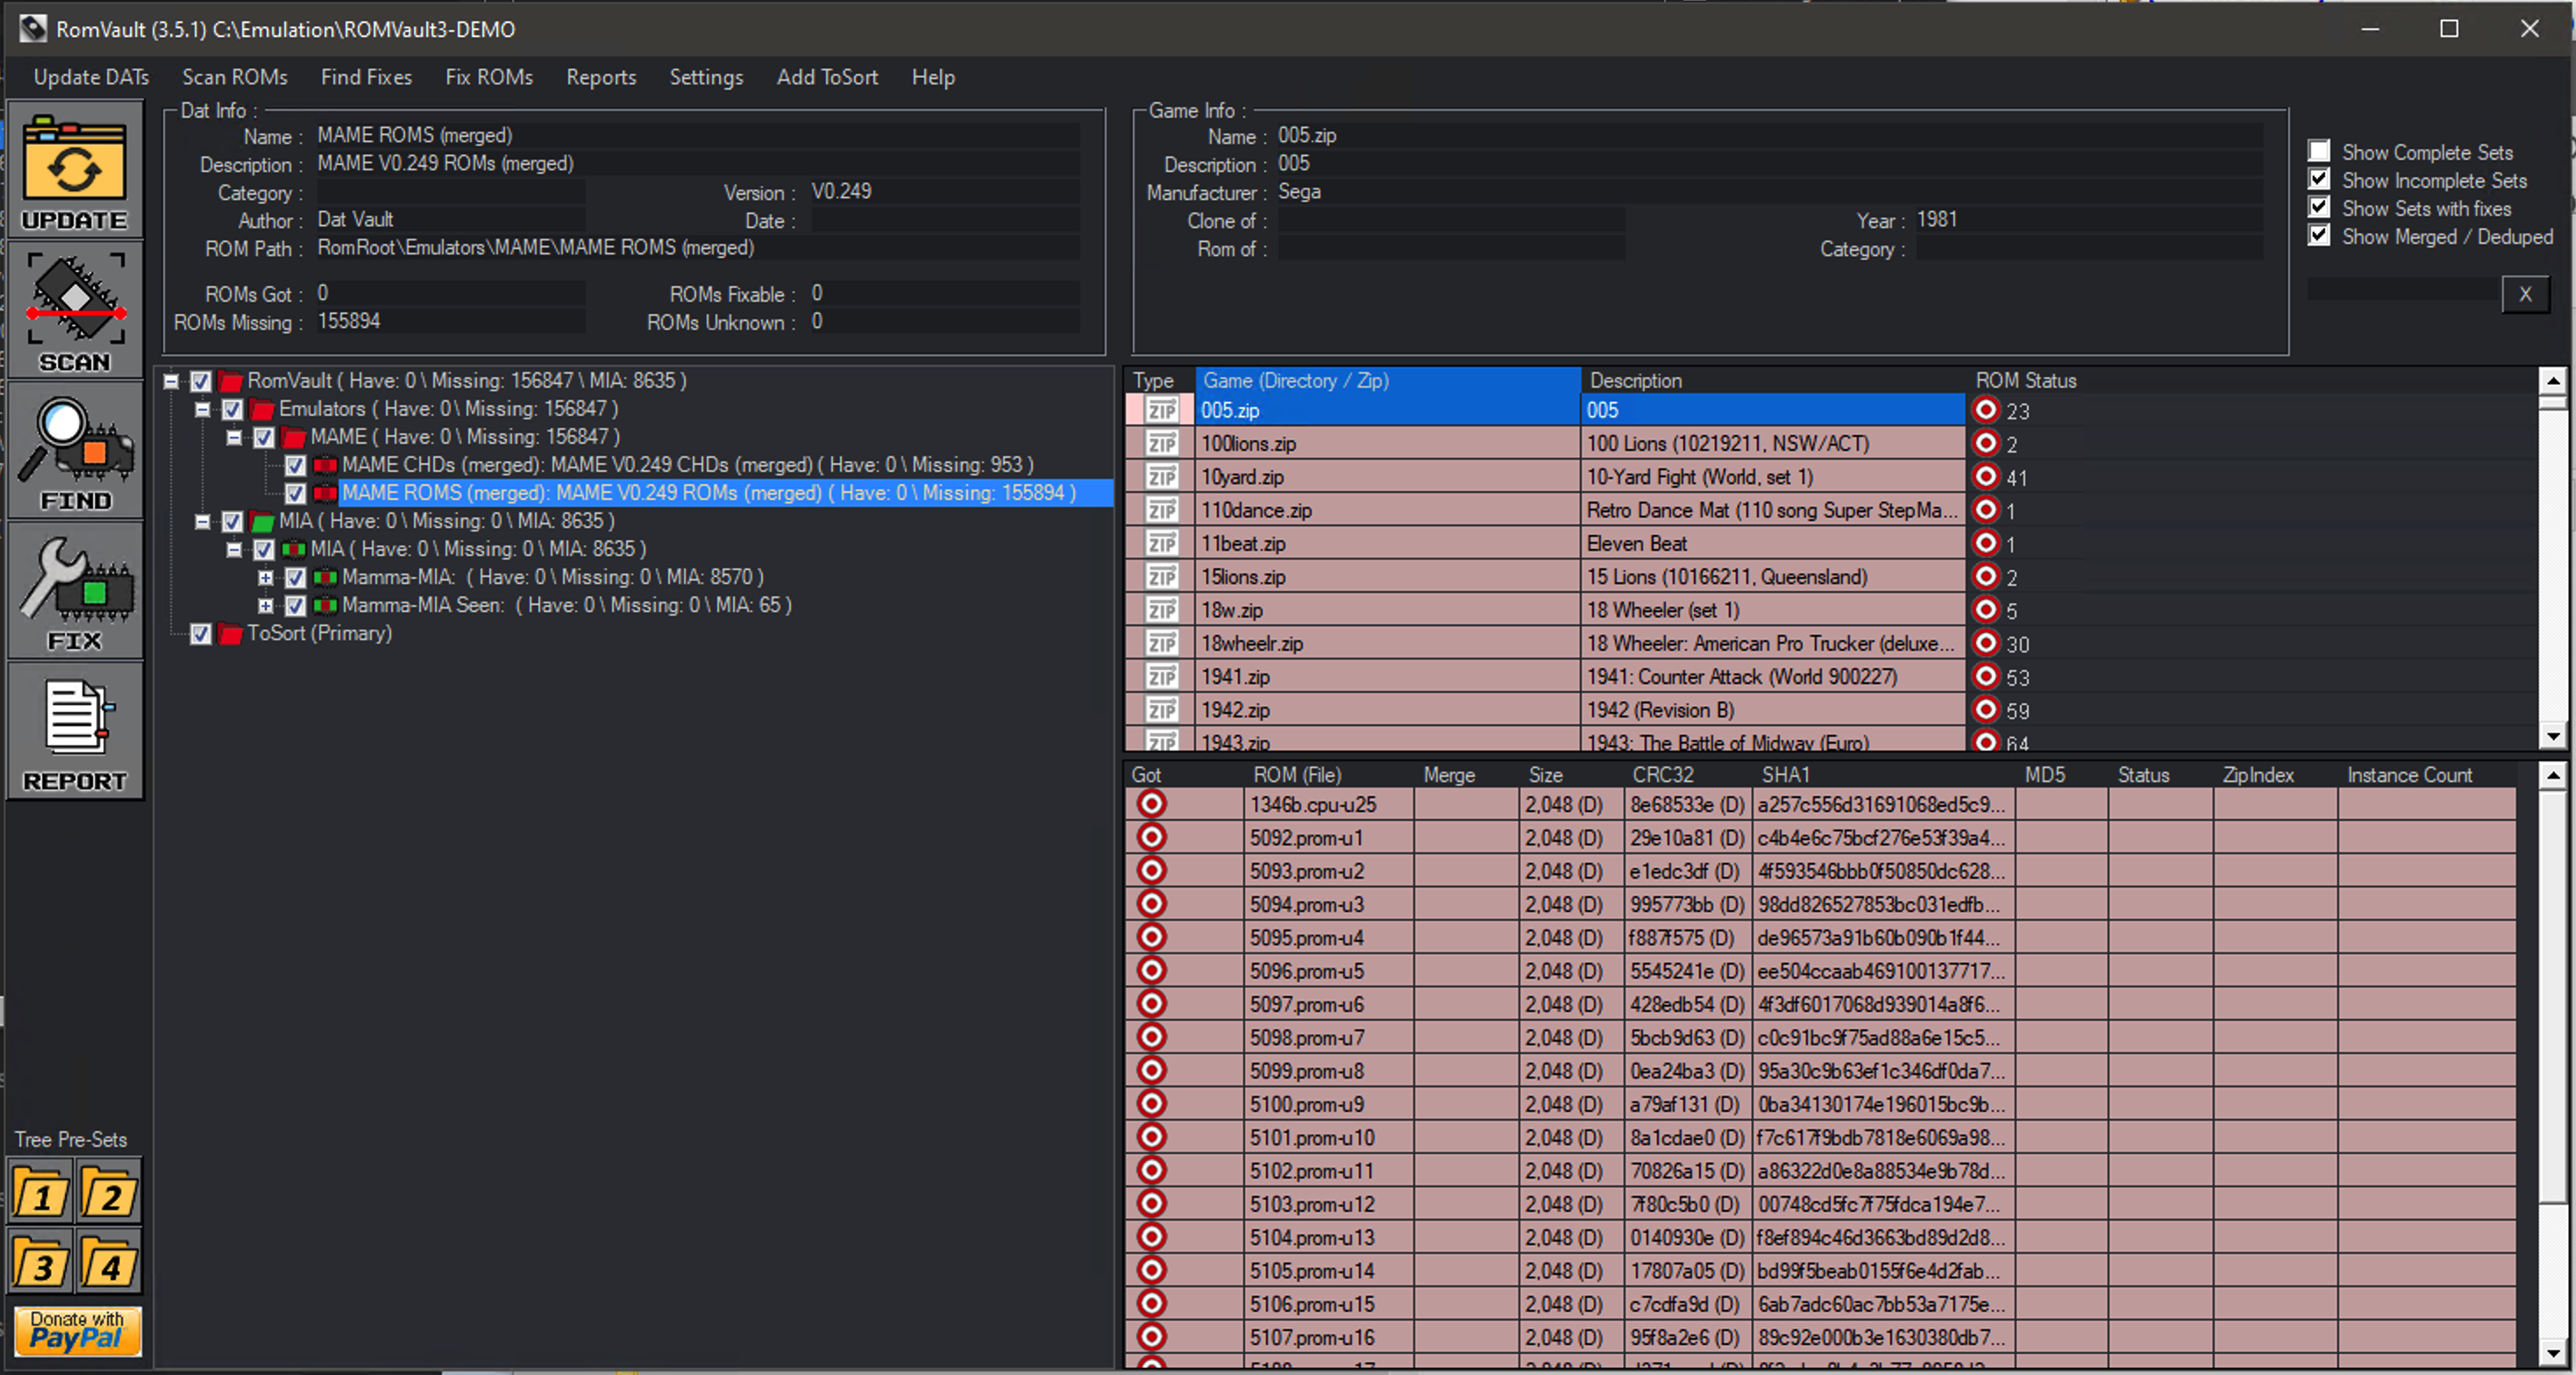Toggle checkbox for RomVault root tree node
Screen dimensions: 2576x1375
[x=201, y=381]
